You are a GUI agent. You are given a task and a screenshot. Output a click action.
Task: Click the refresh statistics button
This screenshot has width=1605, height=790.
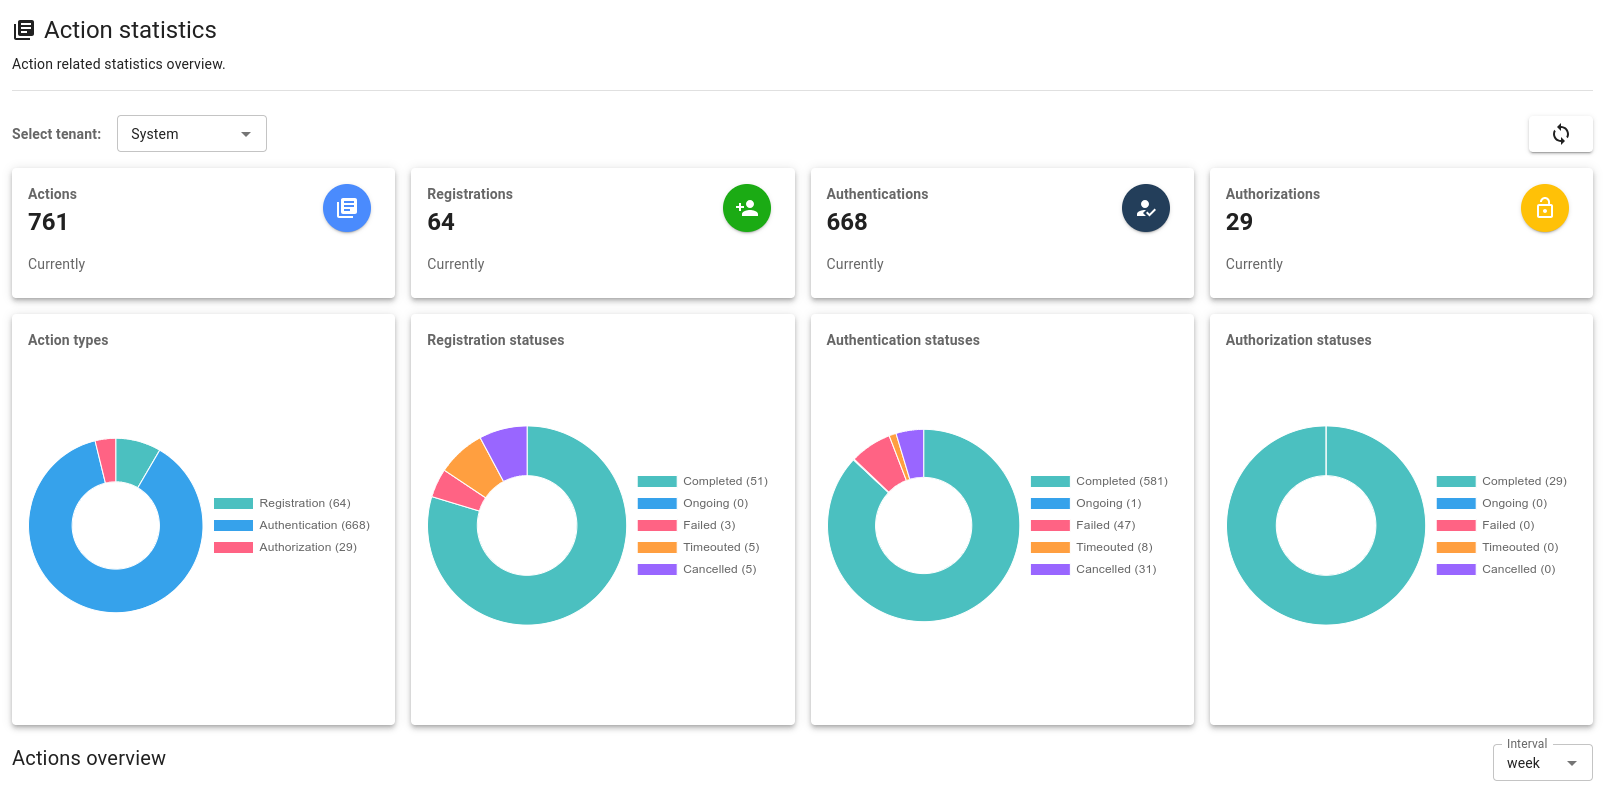pyautogui.click(x=1560, y=134)
